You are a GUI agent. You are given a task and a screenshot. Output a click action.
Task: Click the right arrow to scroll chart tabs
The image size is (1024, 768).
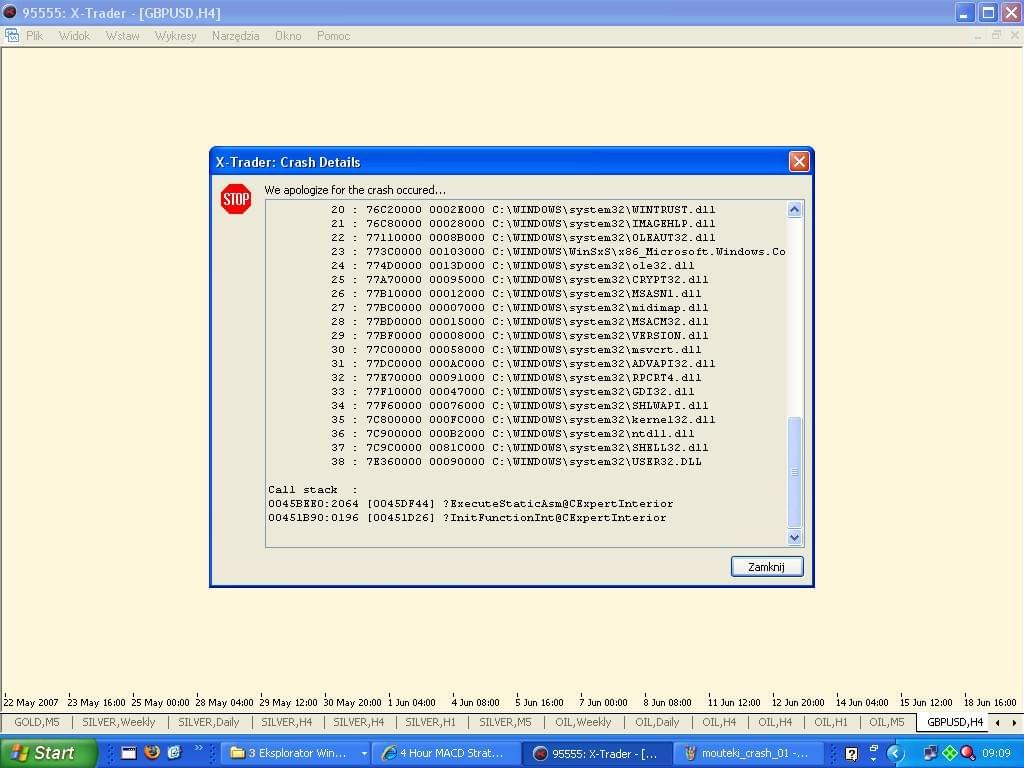tap(1014, 722)
